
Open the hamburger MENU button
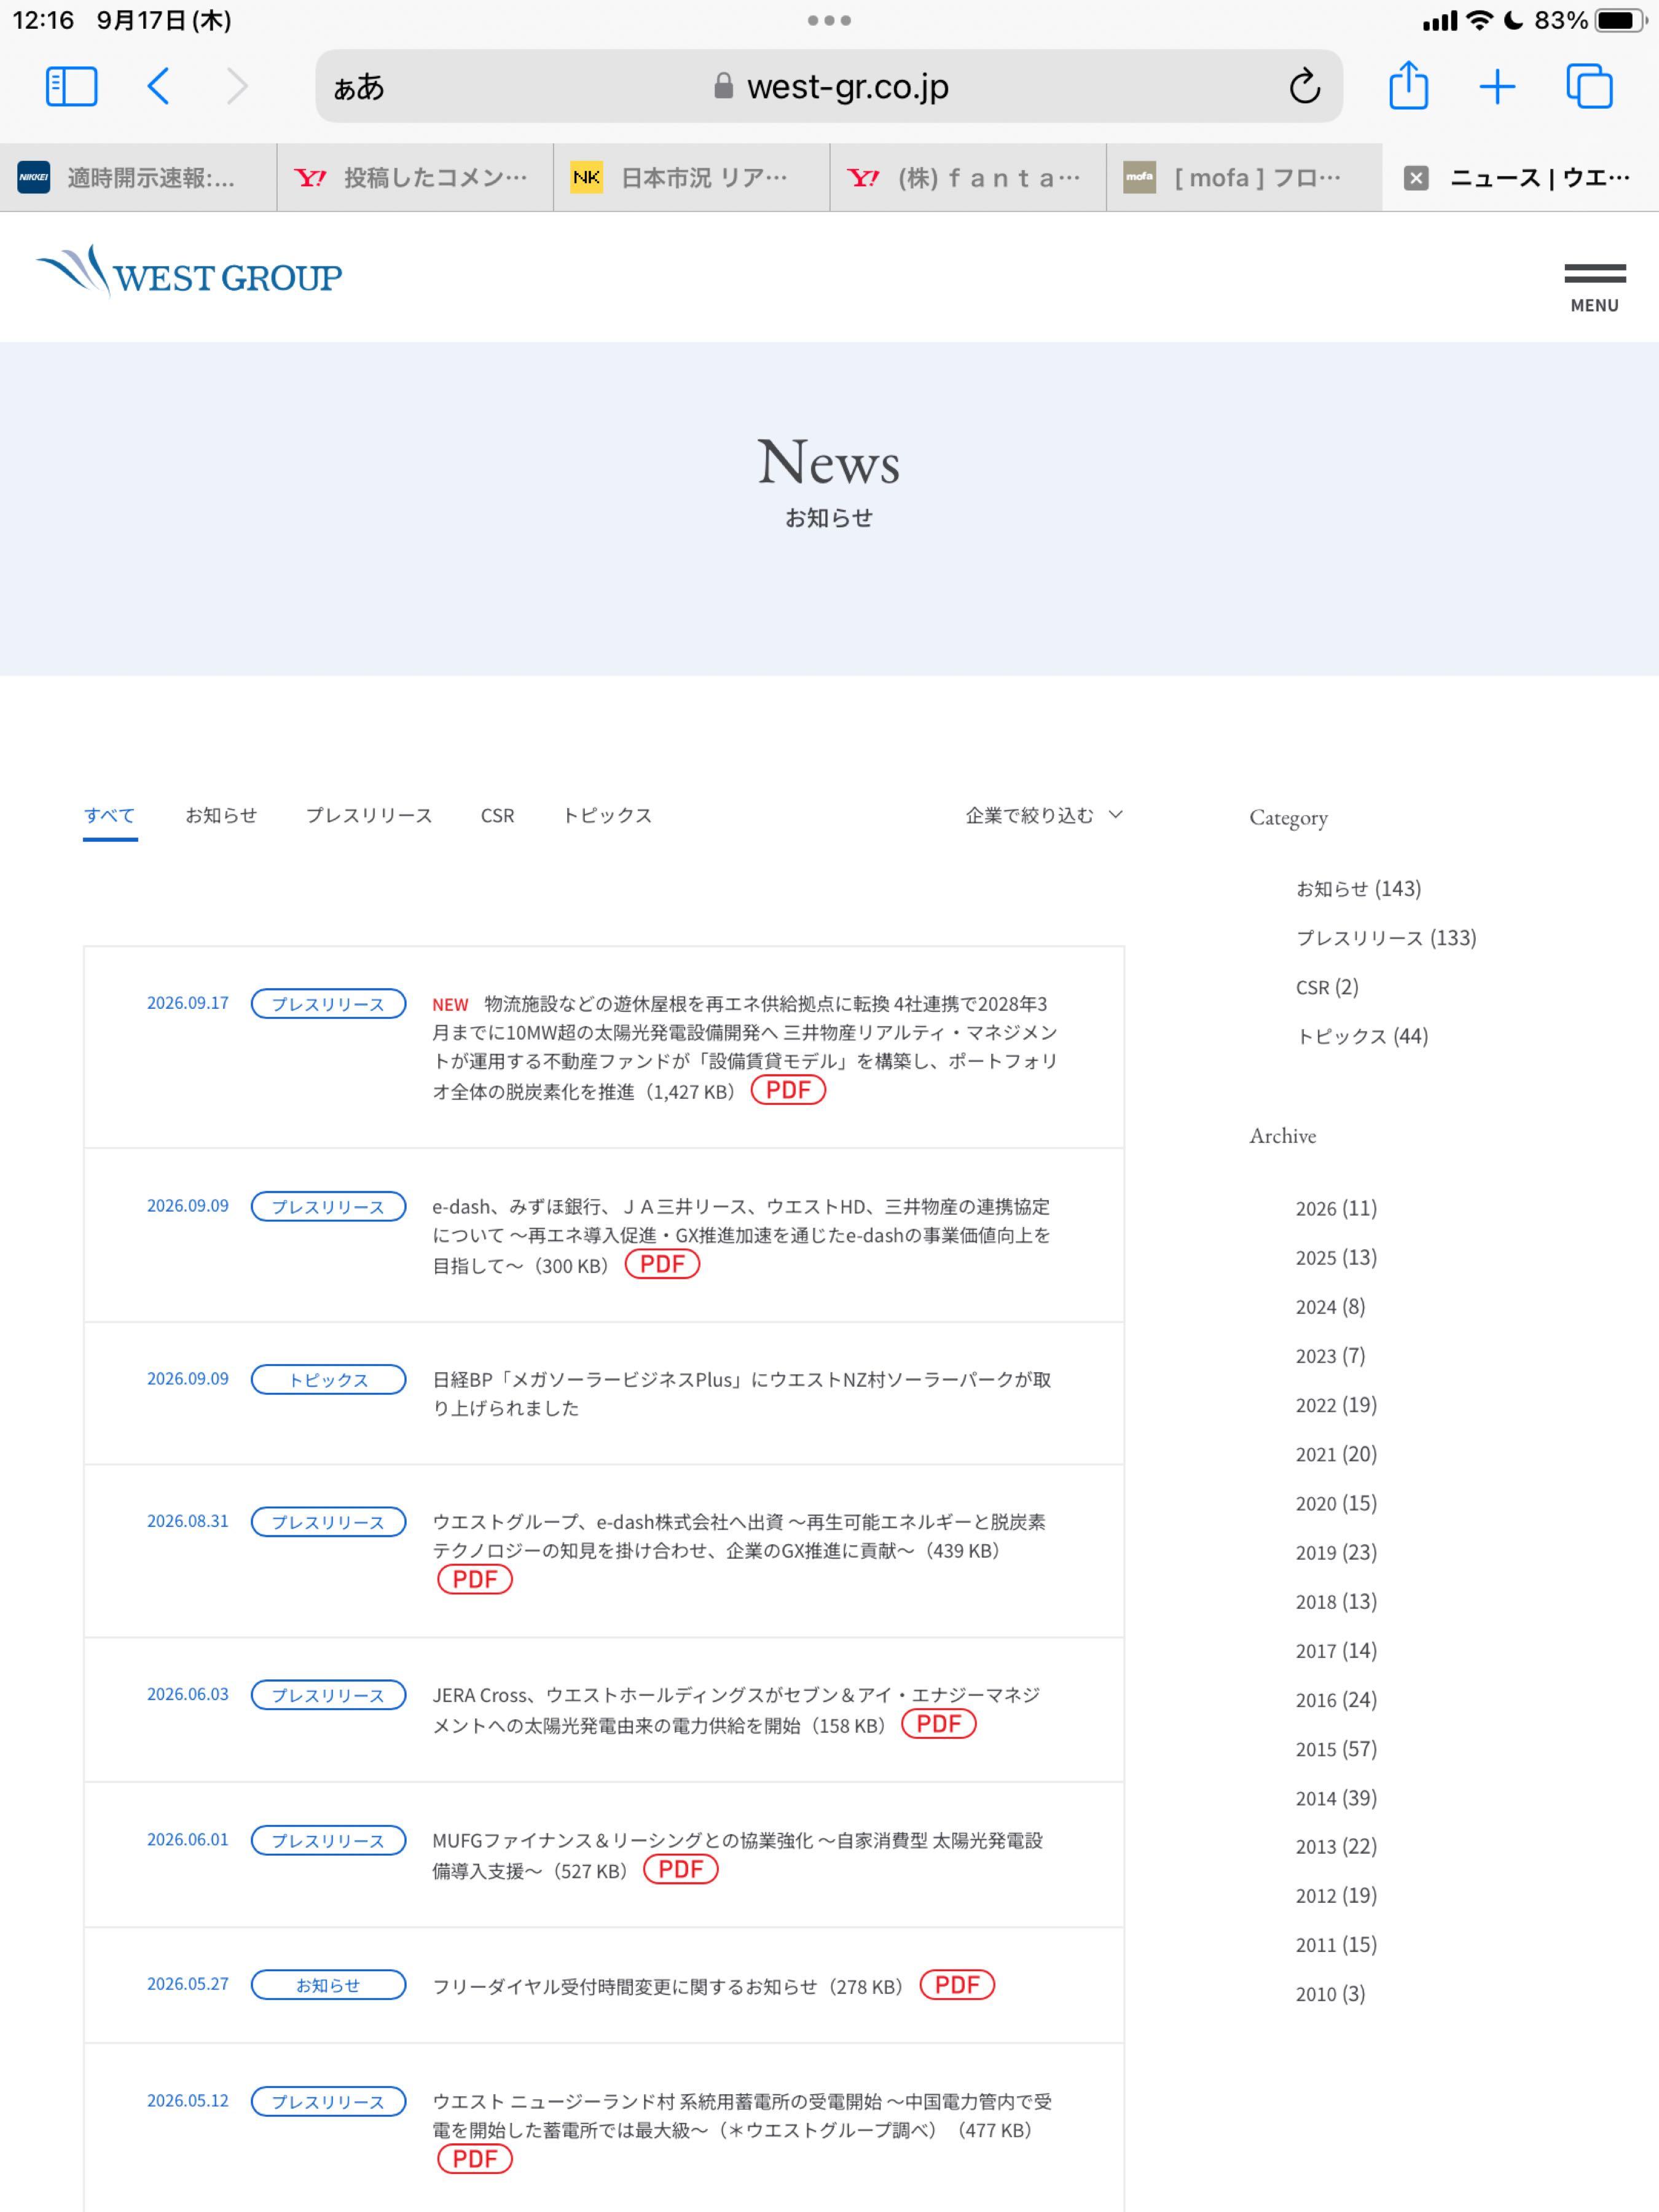click(1594, 288)
